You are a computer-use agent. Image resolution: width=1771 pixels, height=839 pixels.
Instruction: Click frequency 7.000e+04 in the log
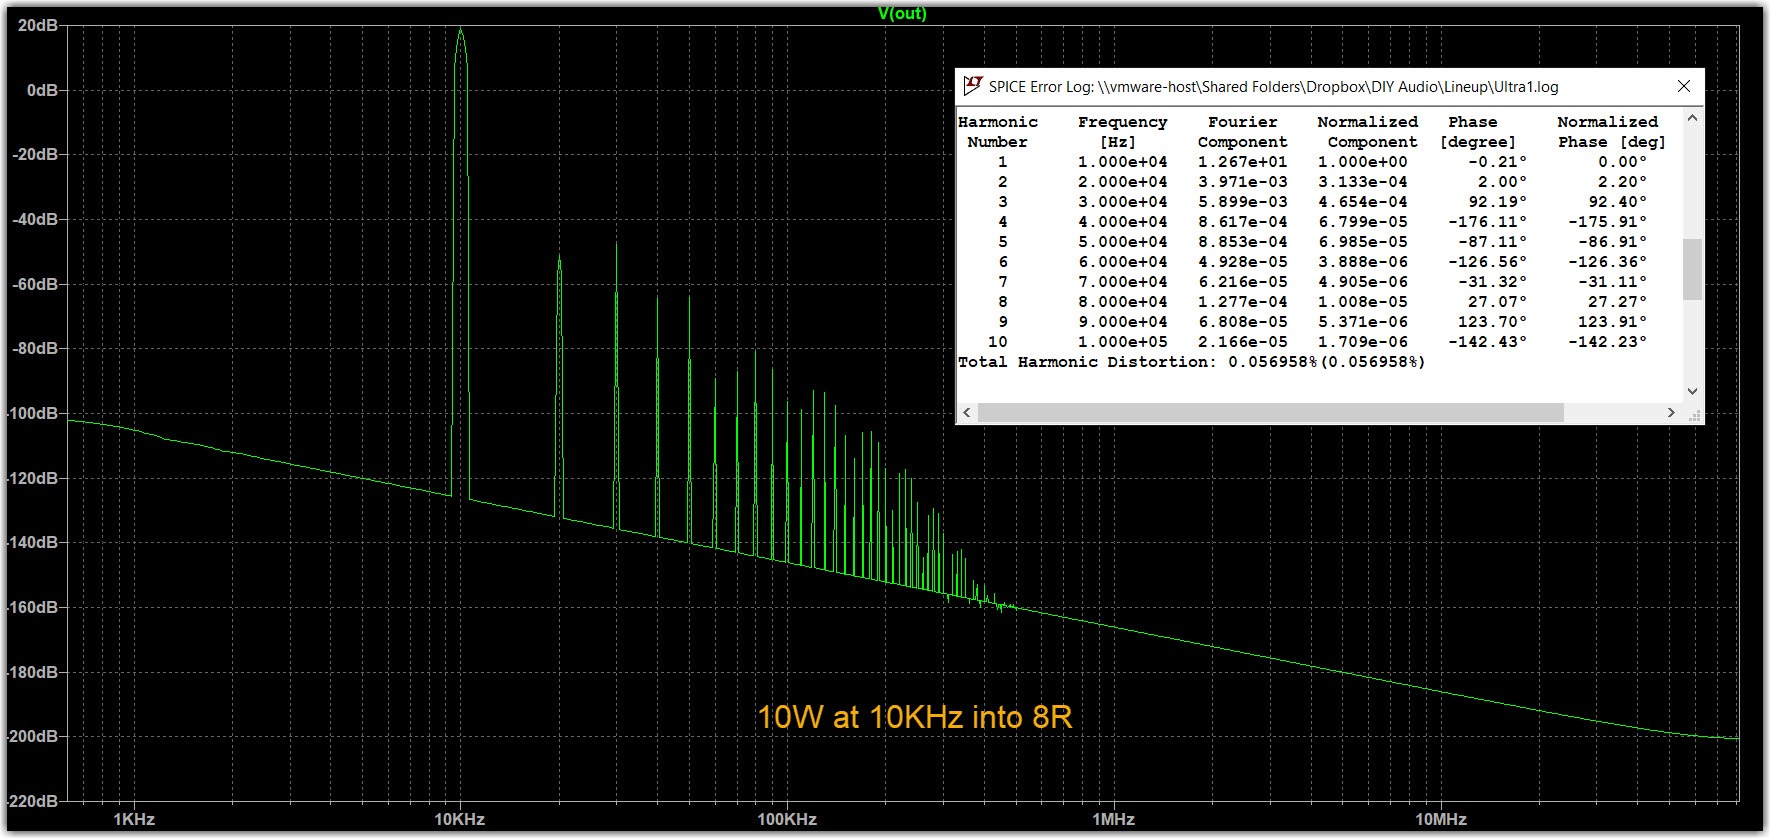point(1122,282)
